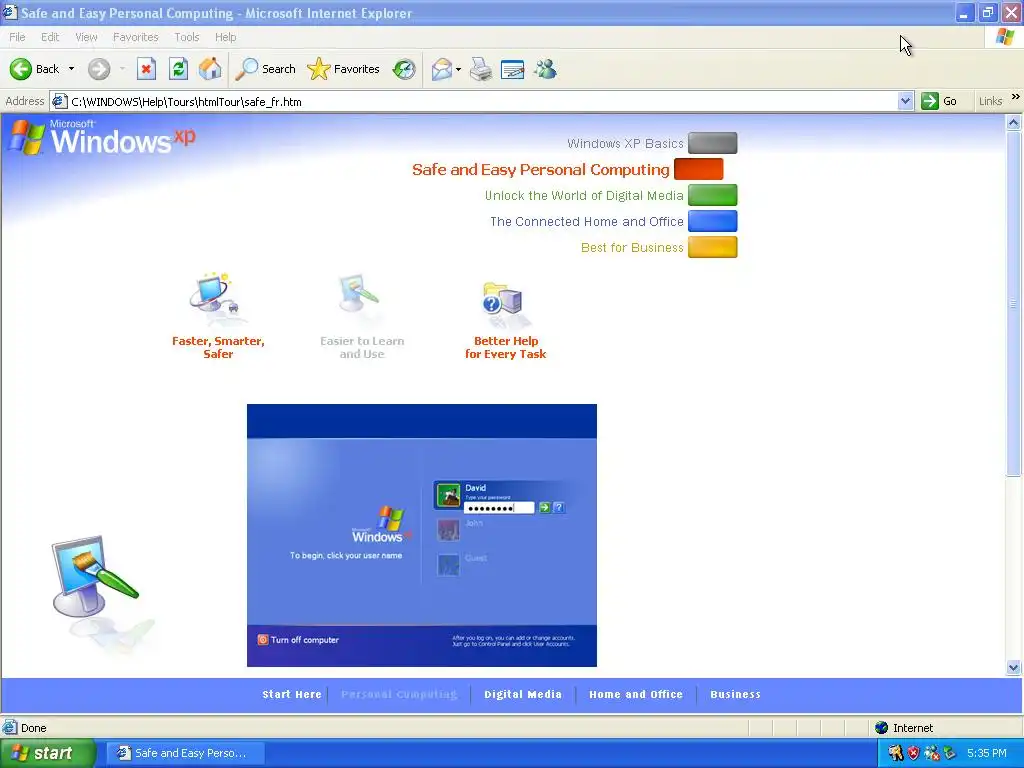Viewport: 1024px width, 768px height.
Task: Click the green Digital Media swatch
Action: point(712,195)
